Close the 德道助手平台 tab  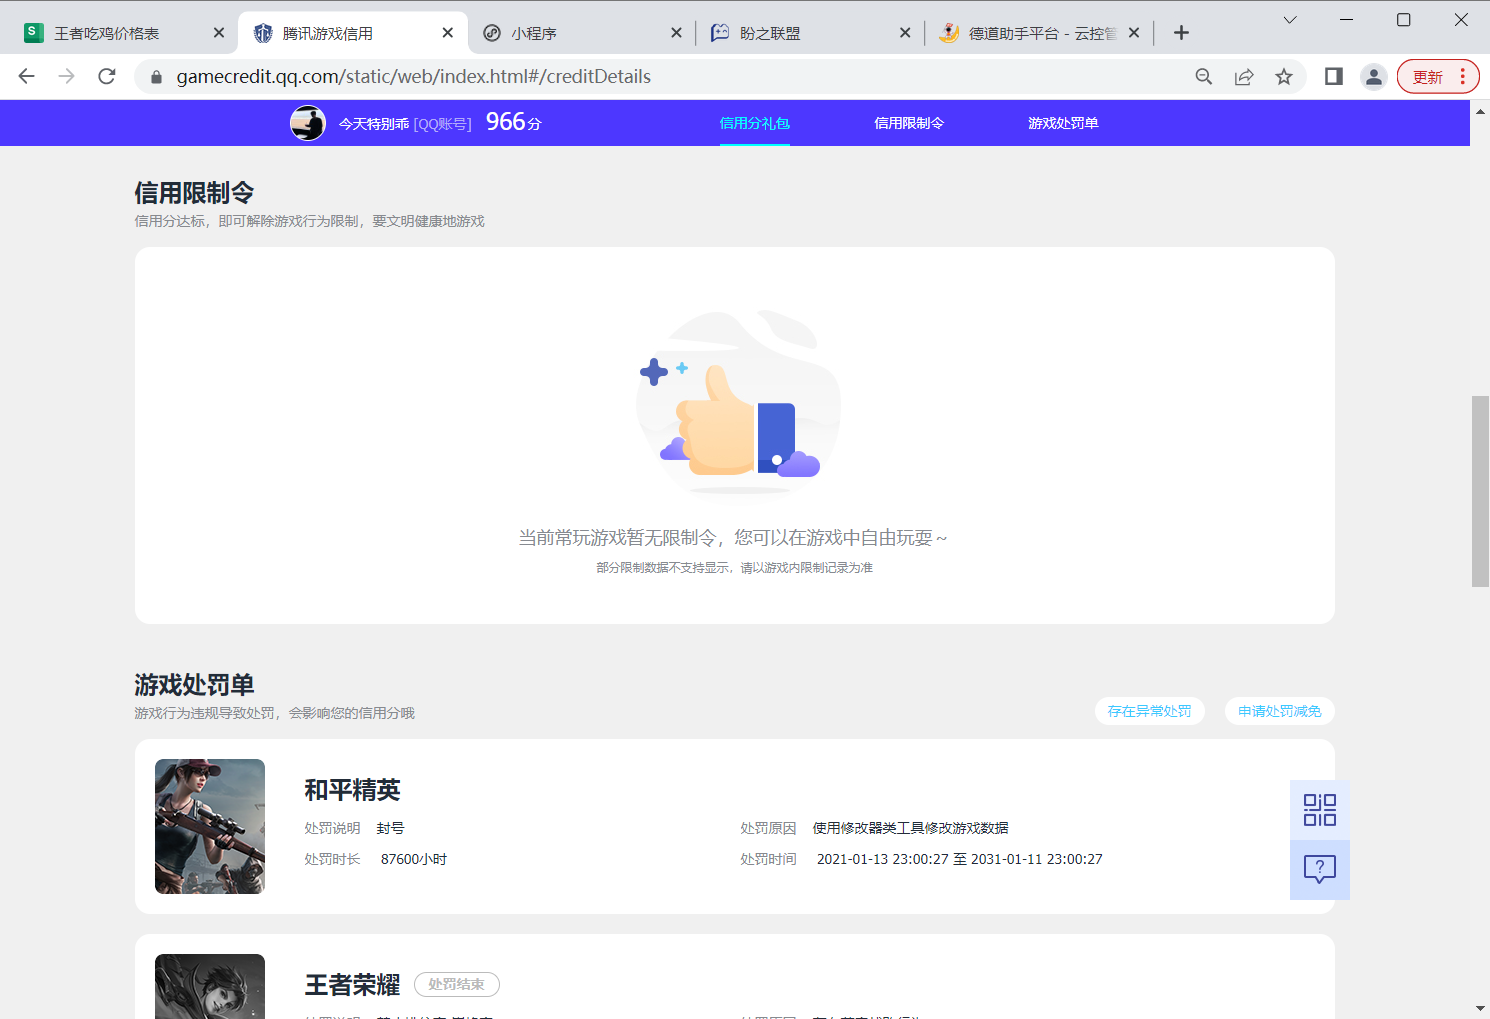pos(1134,33)
